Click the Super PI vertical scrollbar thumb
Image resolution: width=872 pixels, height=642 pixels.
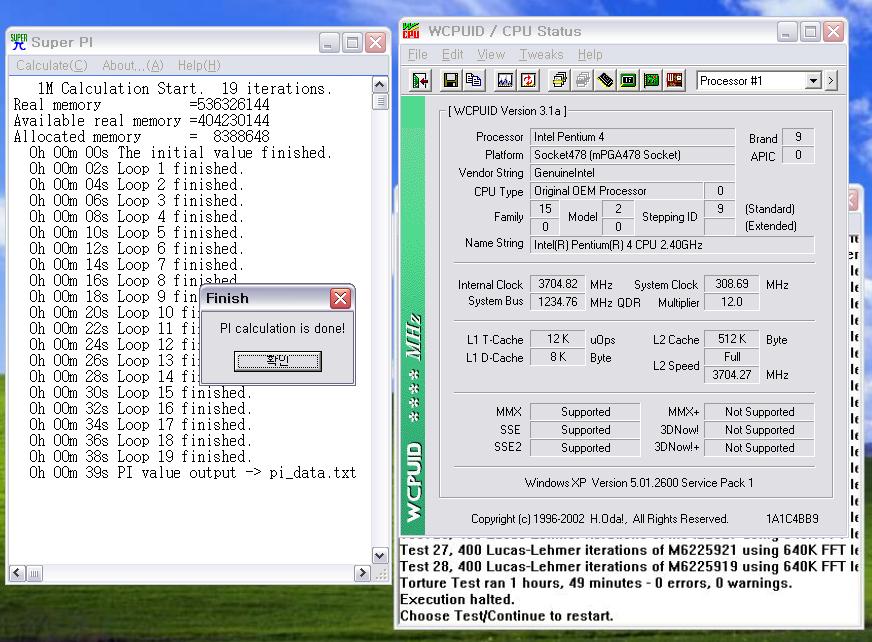click(380, 102)
